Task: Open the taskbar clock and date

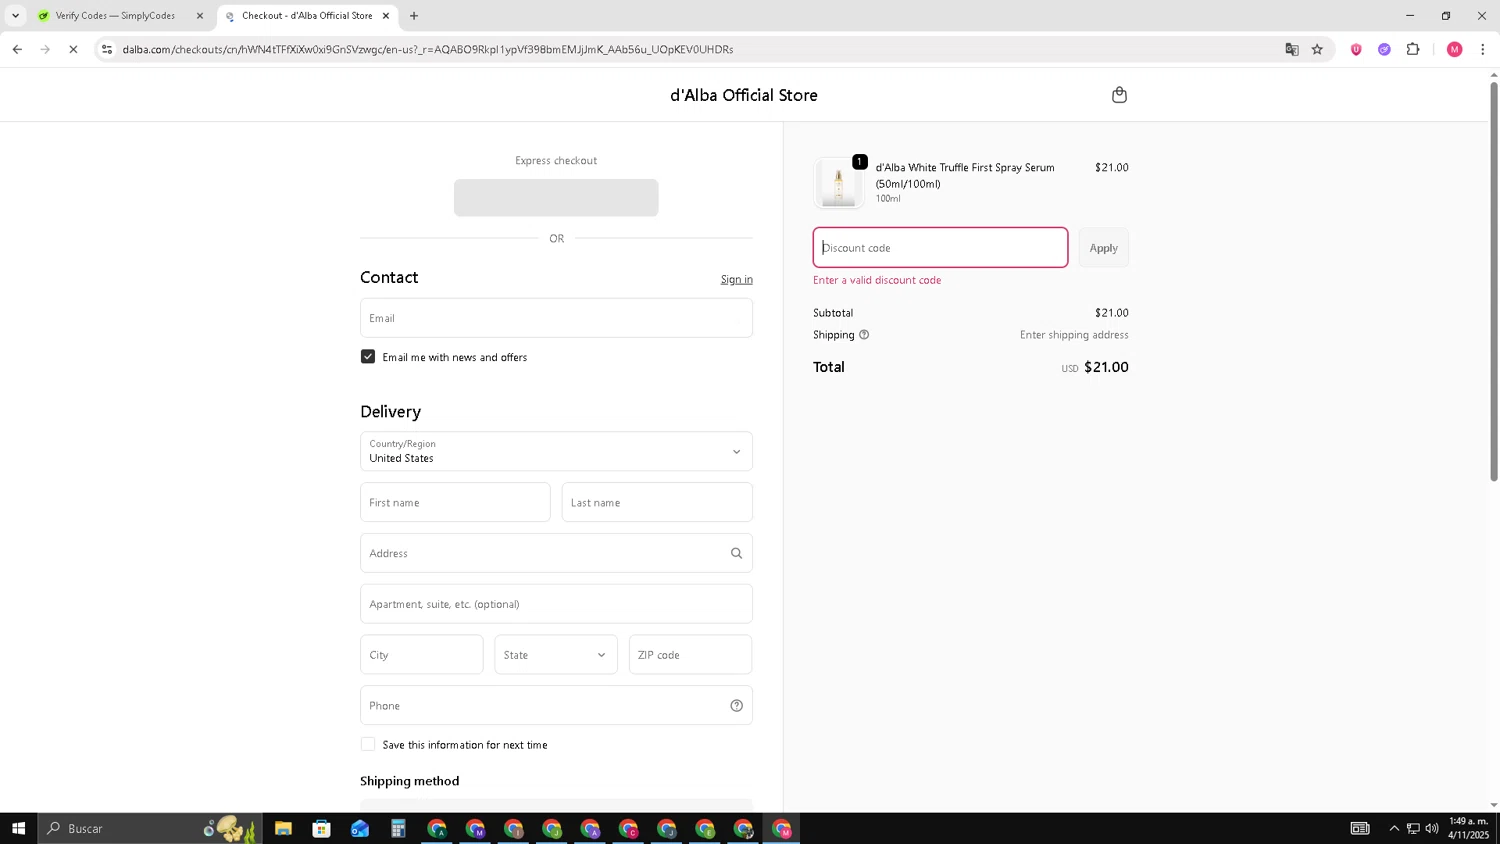Action: pos(1468,828)
